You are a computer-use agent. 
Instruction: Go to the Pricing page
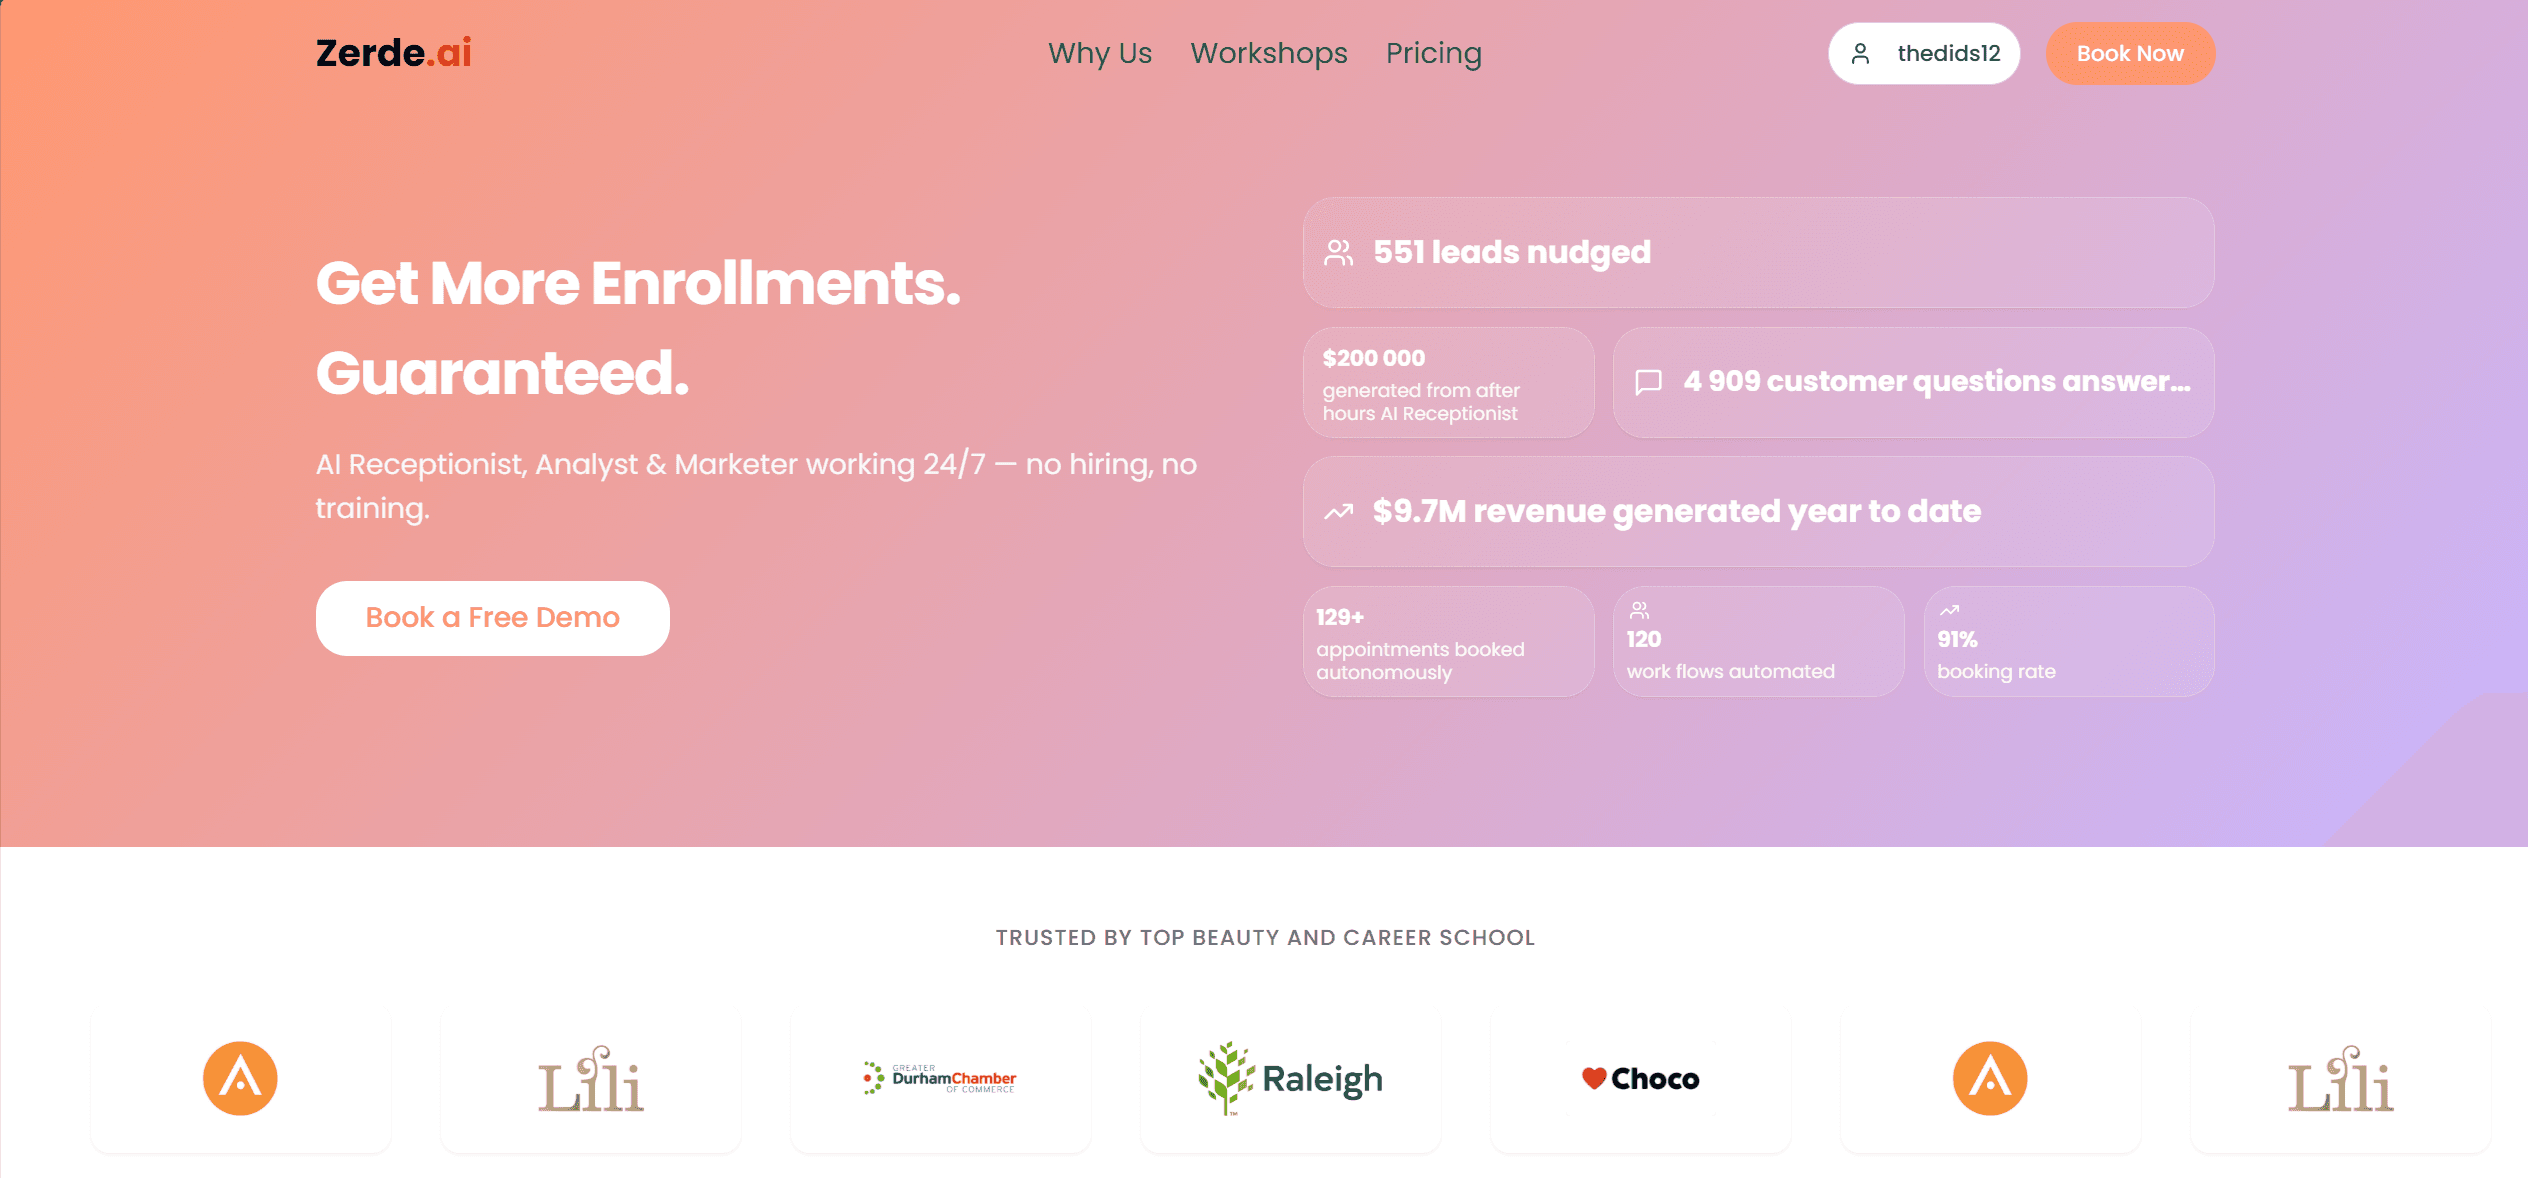pyautogui.click(x=1433, y=54)
